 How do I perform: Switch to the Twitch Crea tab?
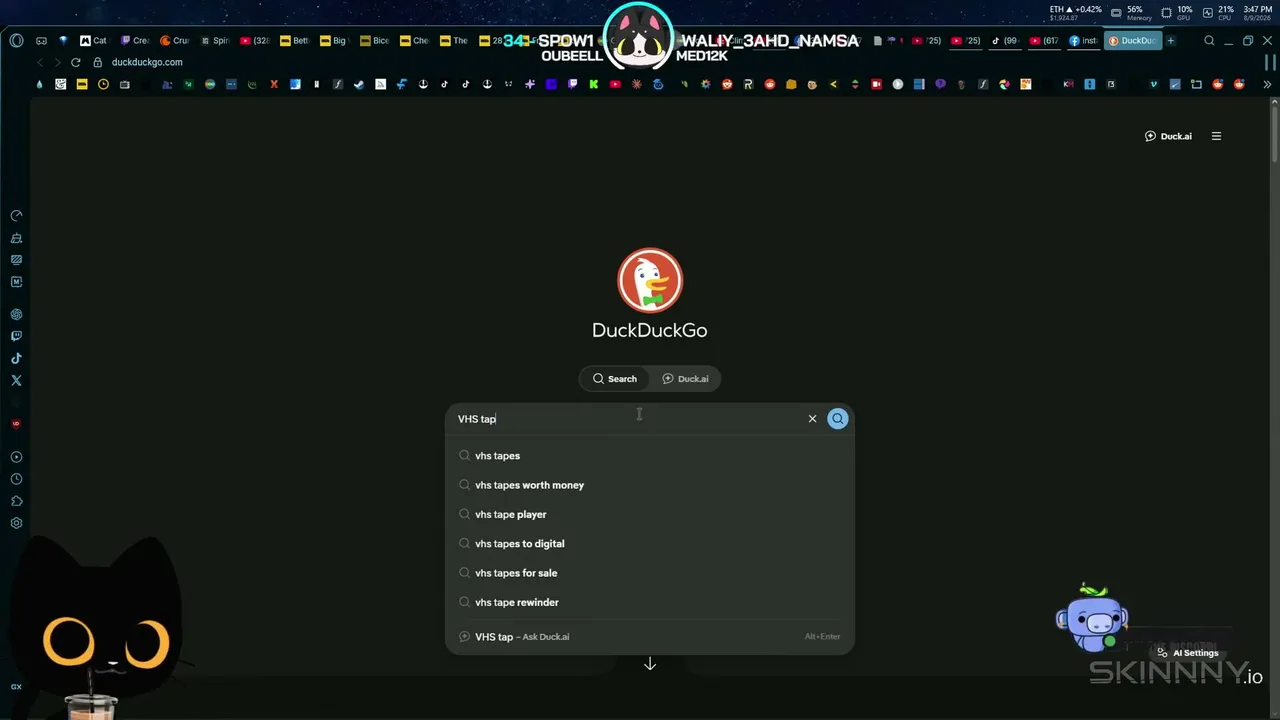tap(134, 41)
